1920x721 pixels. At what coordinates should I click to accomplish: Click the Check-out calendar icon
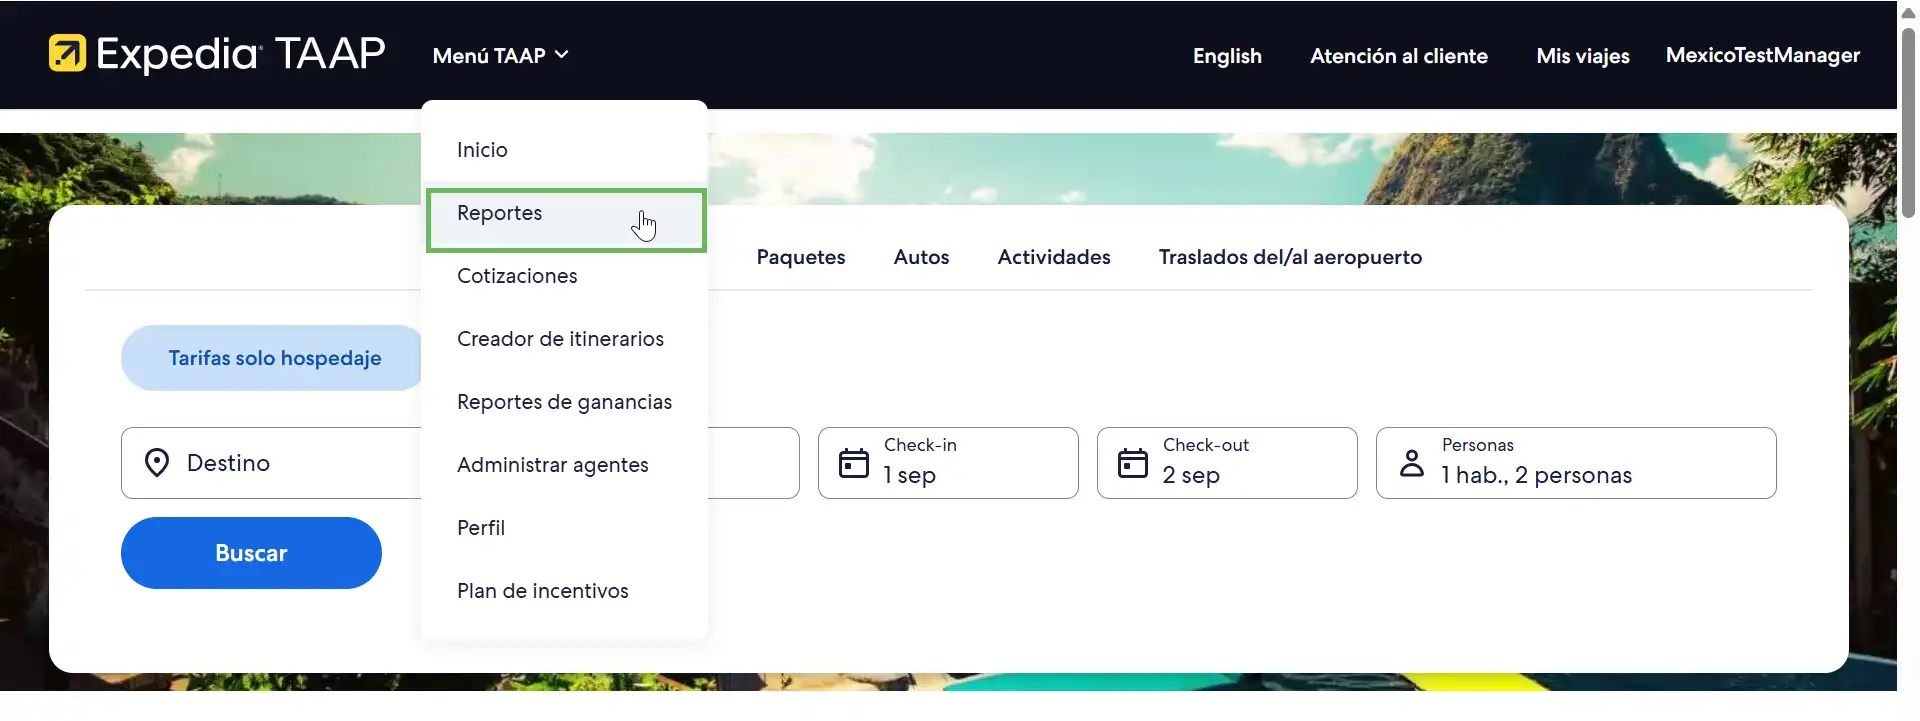pos(1132,463)
